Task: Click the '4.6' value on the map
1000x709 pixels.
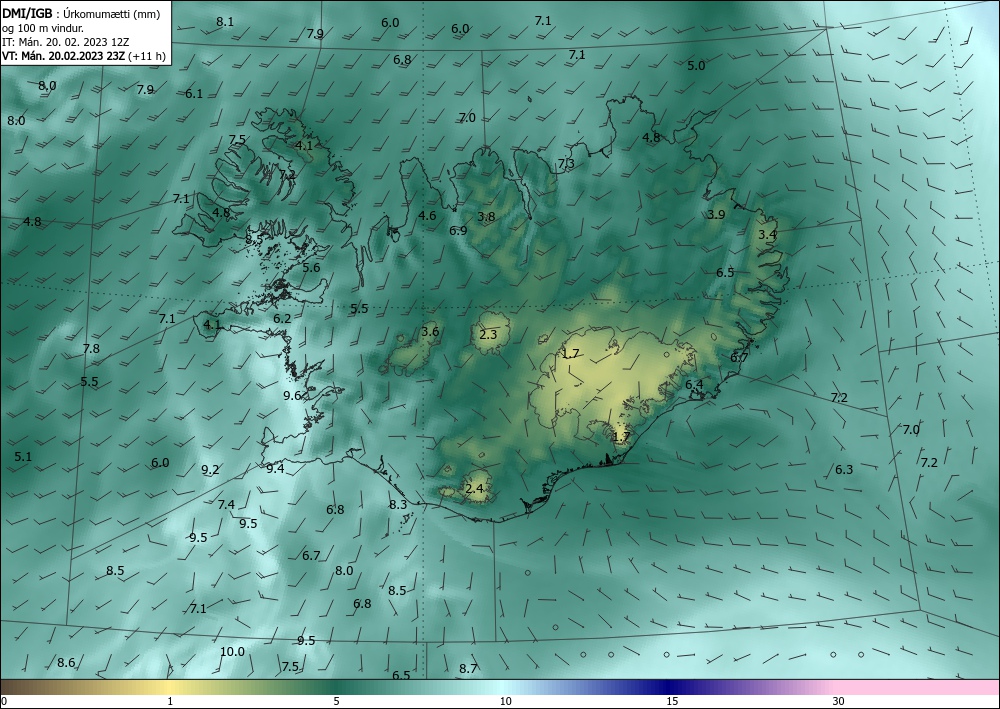Action: point(427,216)
